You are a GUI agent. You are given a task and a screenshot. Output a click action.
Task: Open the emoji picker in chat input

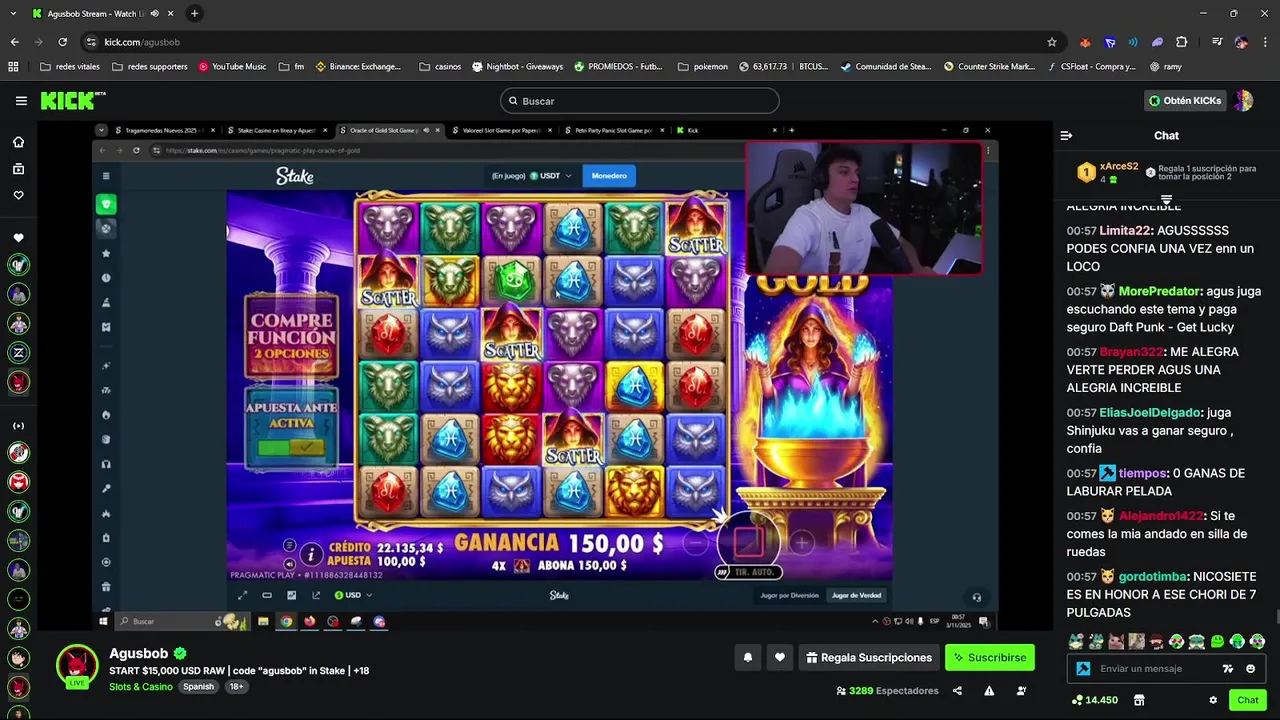1251,669
